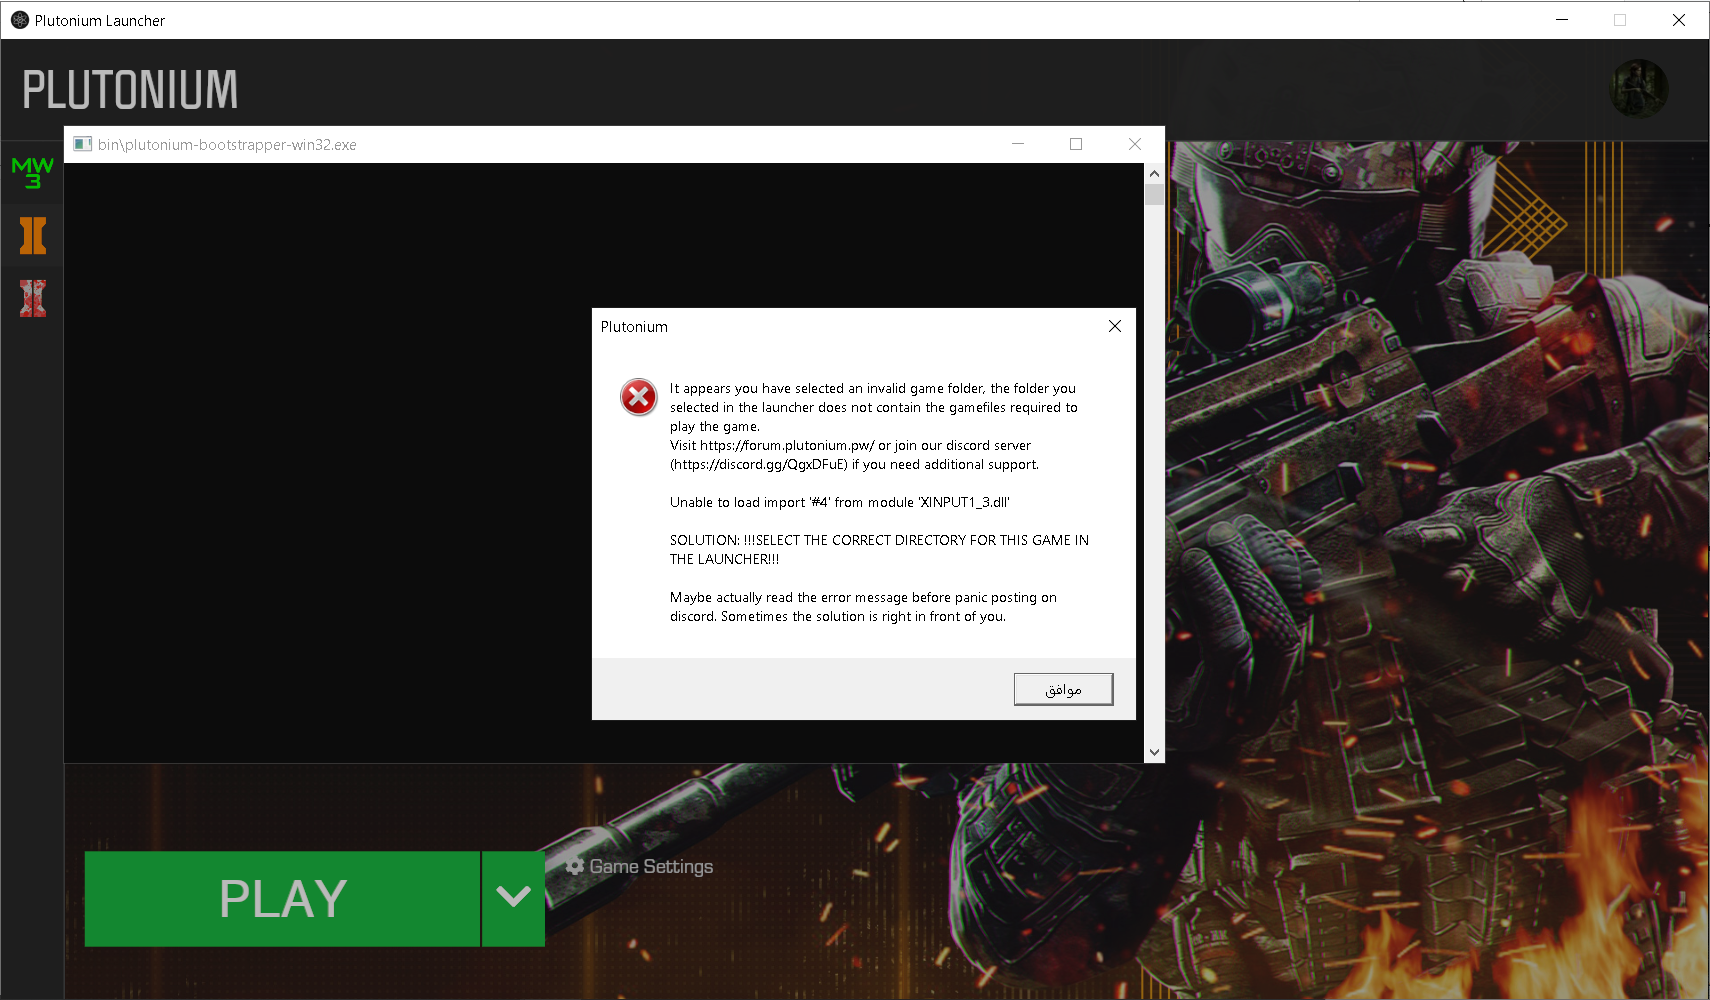
Task: Click the console scrollbar up arrow
Action: coord(1154,173)
